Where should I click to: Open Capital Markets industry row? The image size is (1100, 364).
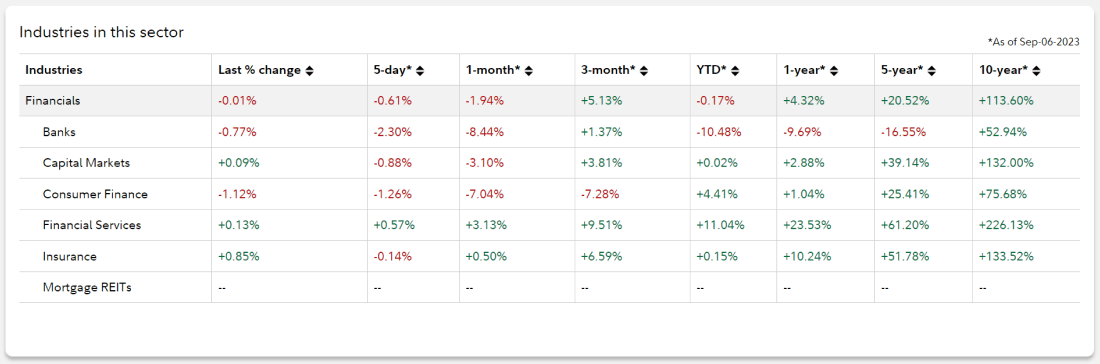point(86,163)
